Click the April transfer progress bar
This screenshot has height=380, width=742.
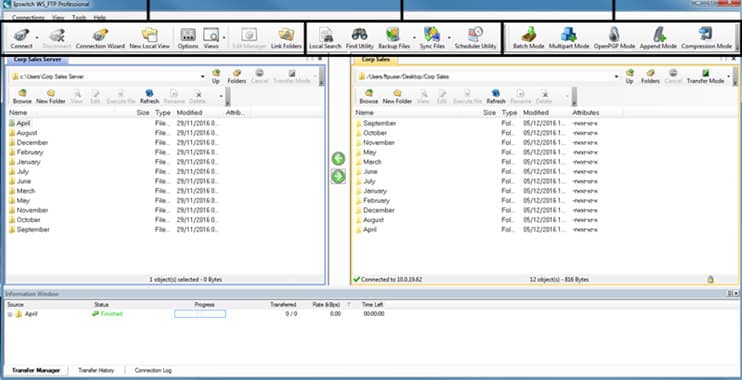[x=200, y=314]
